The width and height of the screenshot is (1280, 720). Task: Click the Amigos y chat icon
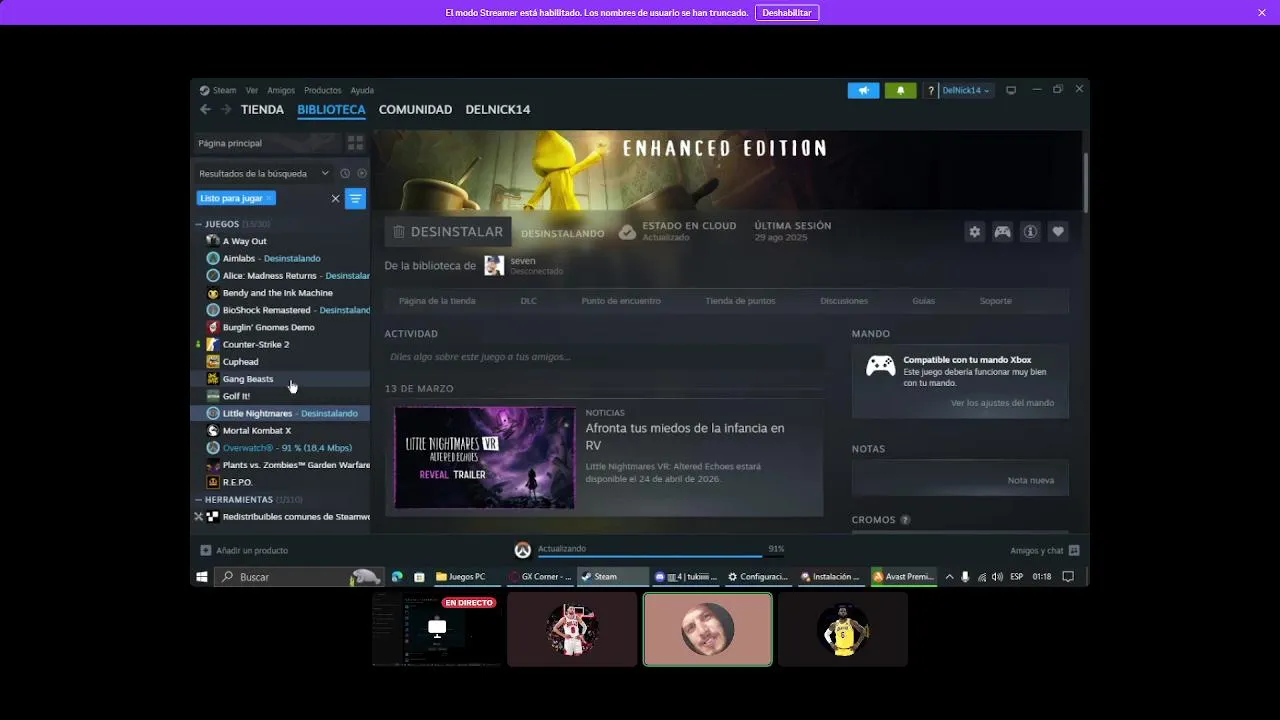coord(1074,550)
